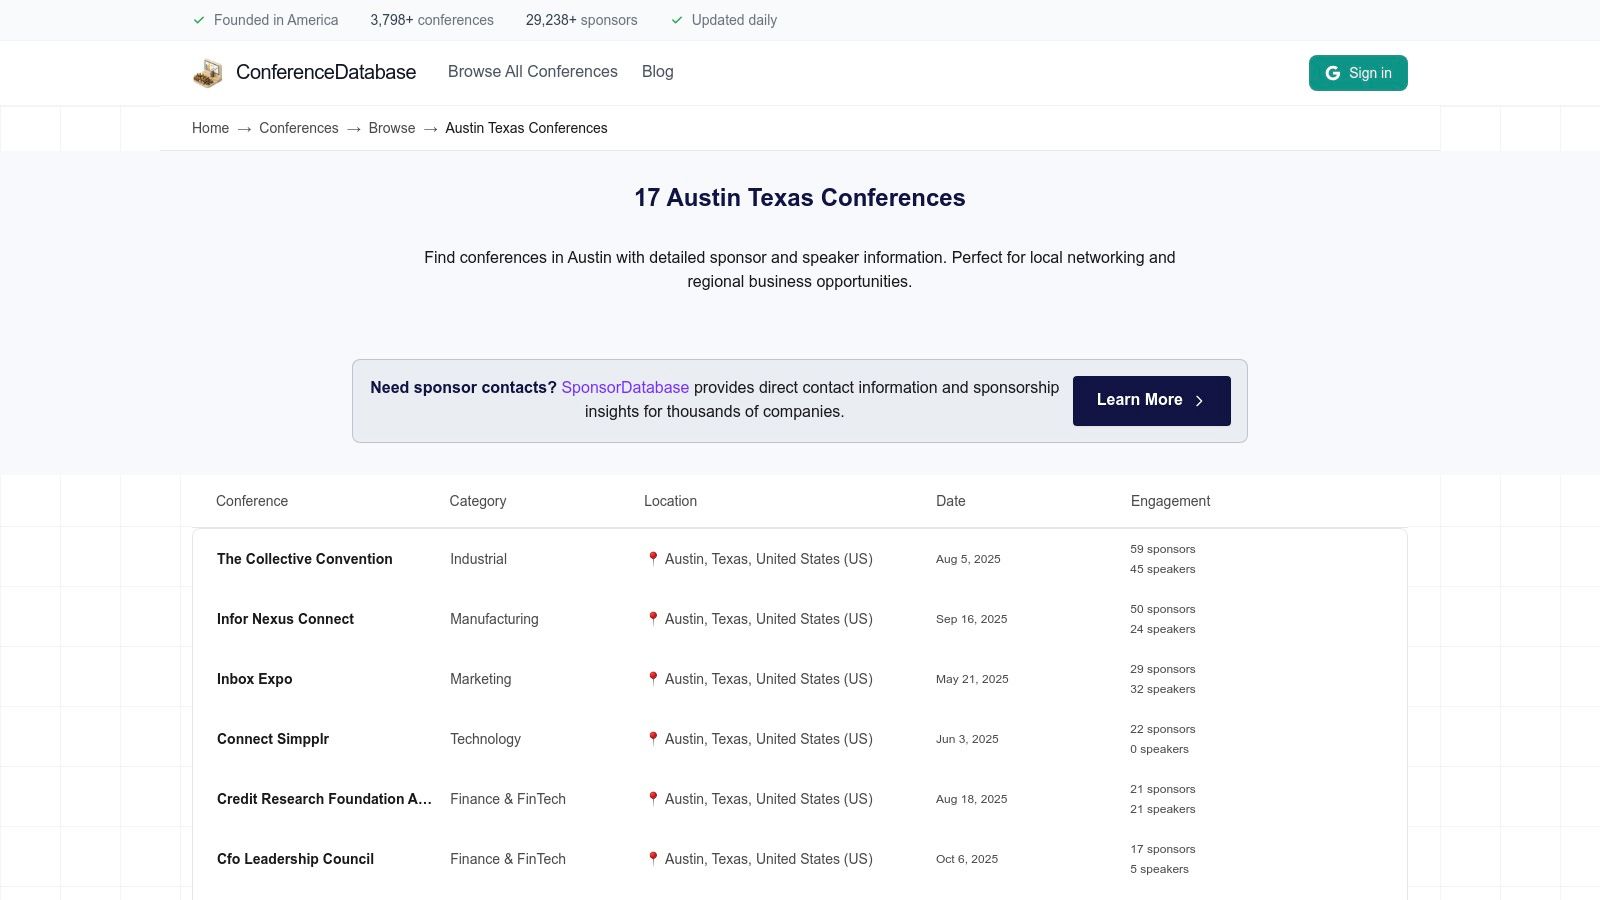Click location pin in Inbox Expo row

click(653, 679)
